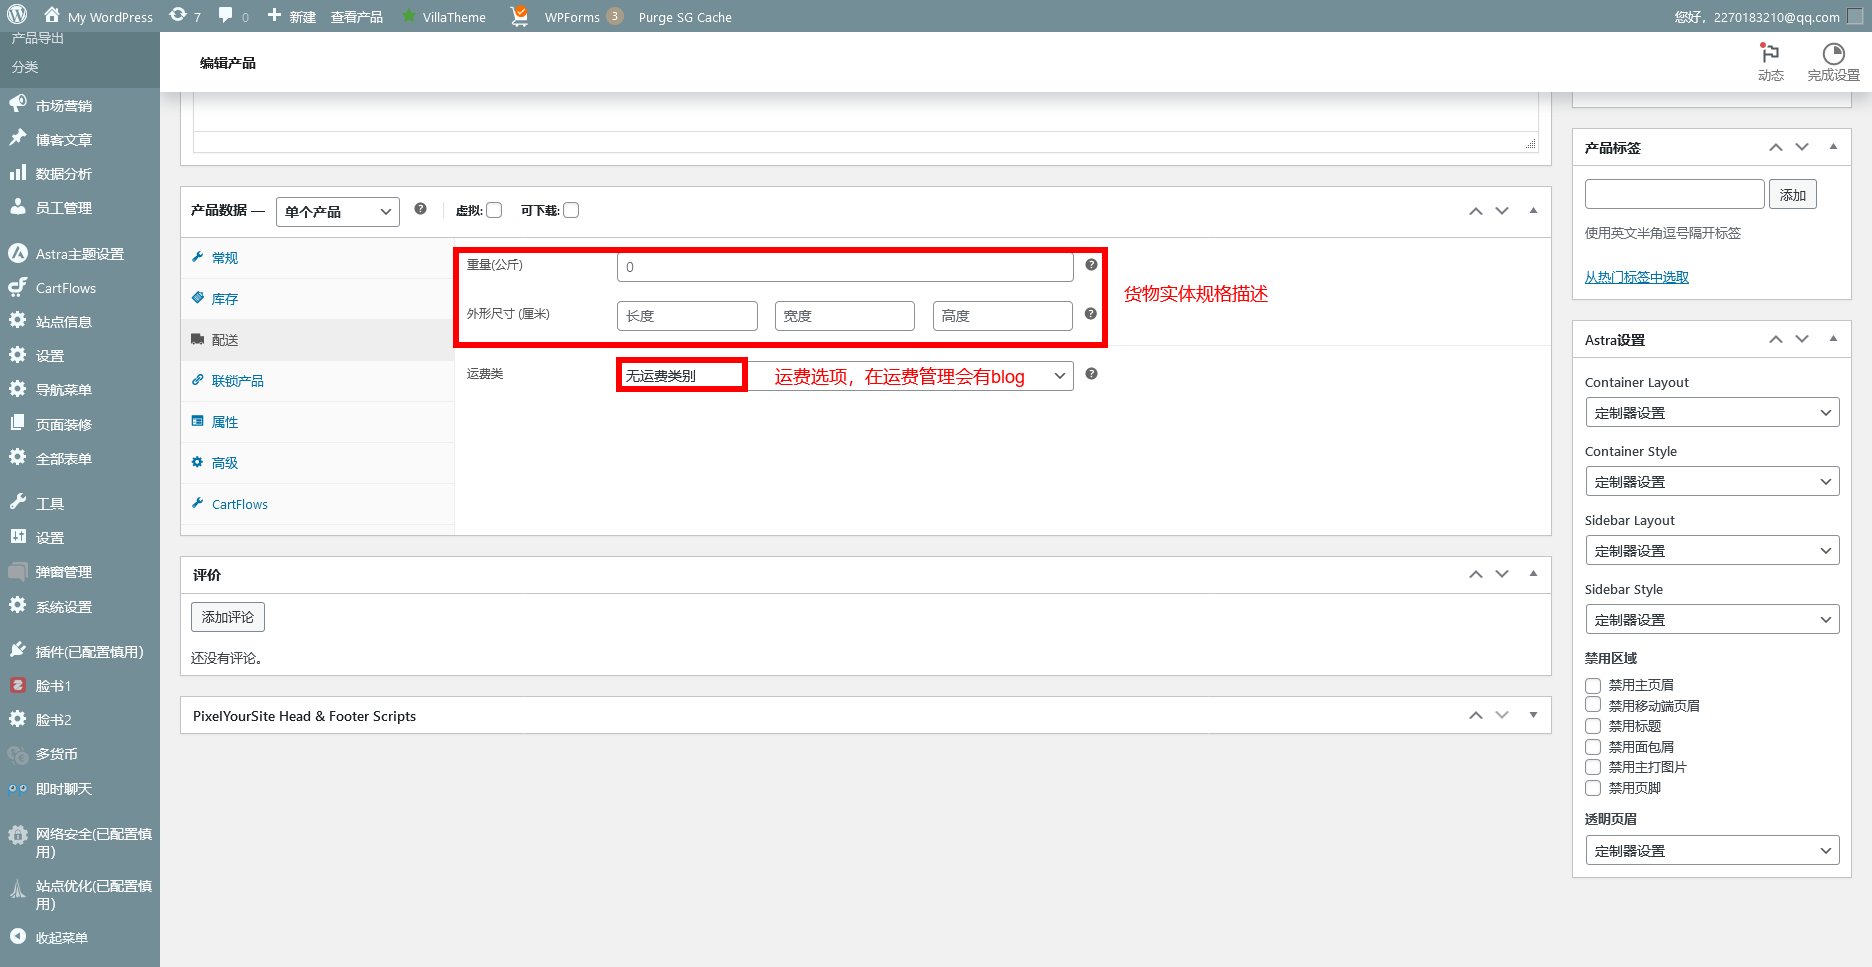This screenshot has height=967, width=1872.
Task: Open the 单个产品 product type dropdown
Action: tap(338, 211)
